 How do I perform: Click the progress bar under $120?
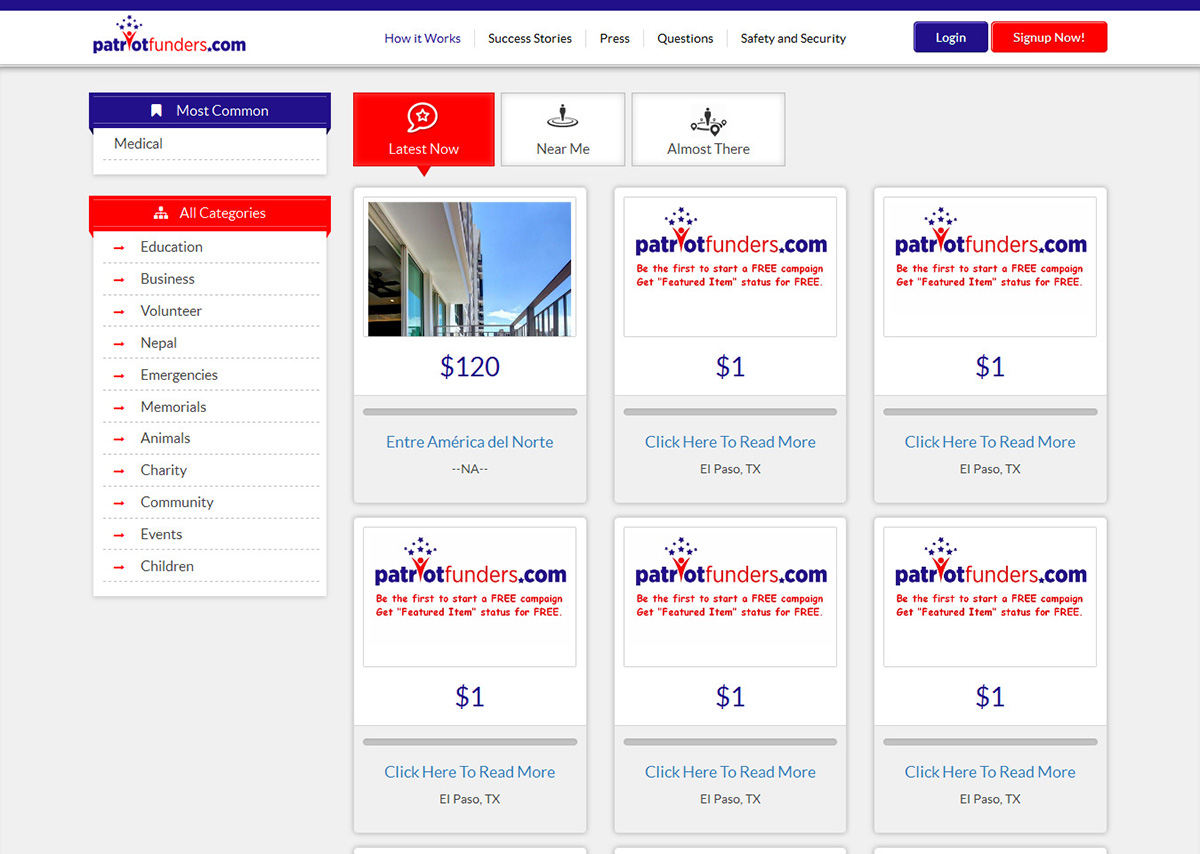click(x=470, y=412)
